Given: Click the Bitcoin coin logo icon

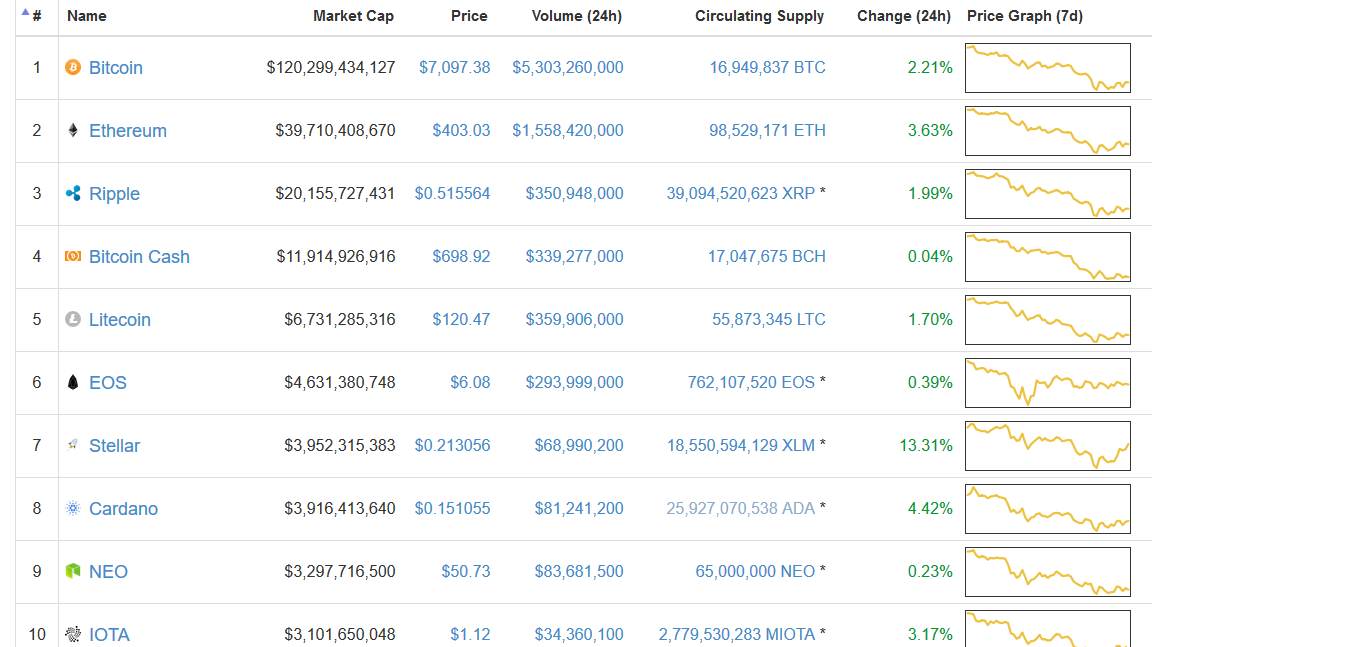Looking at the screenshot, I should [72, 67].
